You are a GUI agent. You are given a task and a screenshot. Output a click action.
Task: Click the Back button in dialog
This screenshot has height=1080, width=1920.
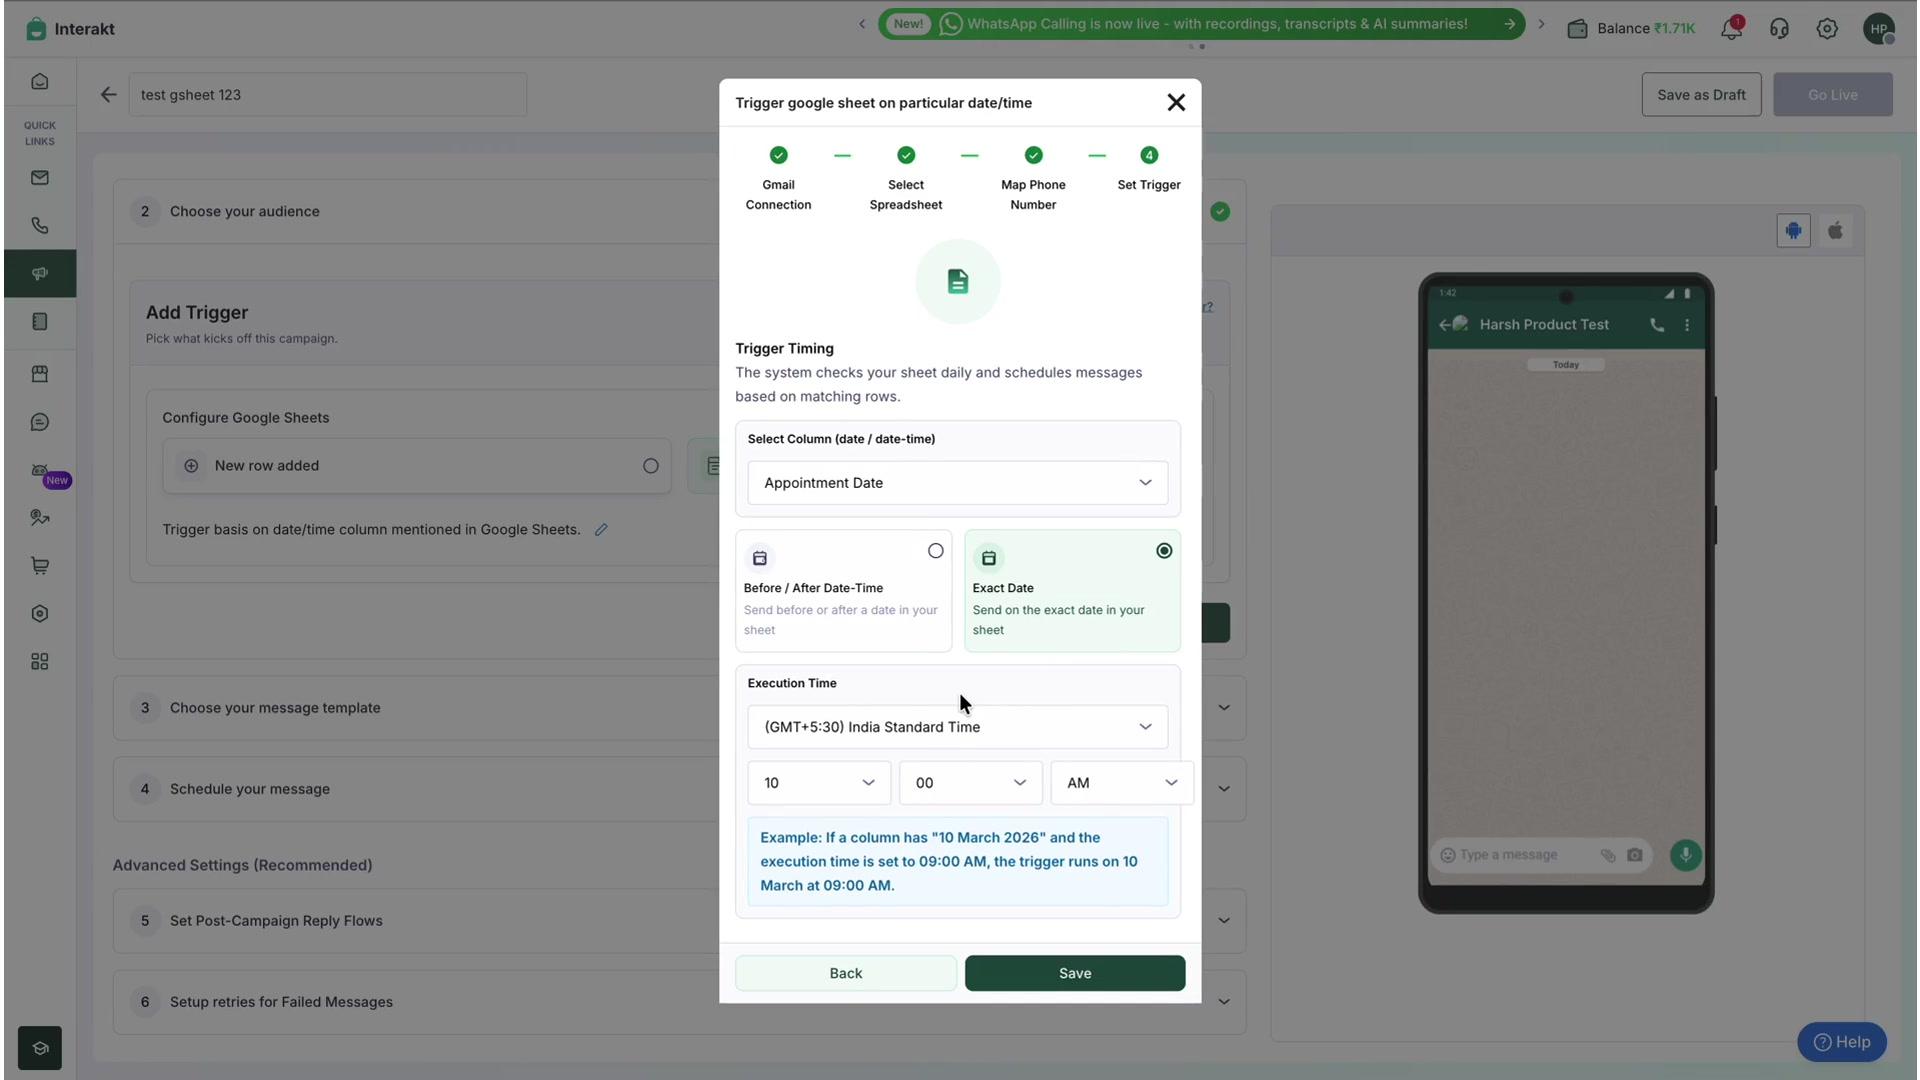tap(845, 974)
